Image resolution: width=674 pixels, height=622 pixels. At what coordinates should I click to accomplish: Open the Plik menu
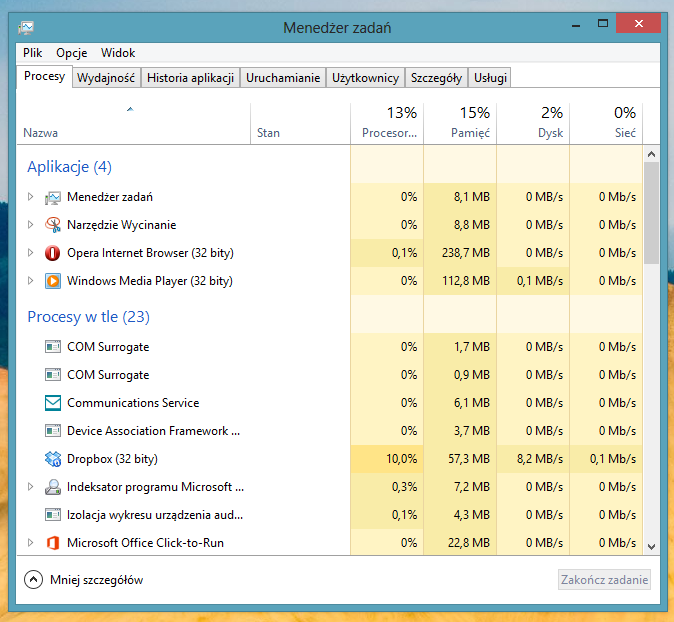click(33, 53)
